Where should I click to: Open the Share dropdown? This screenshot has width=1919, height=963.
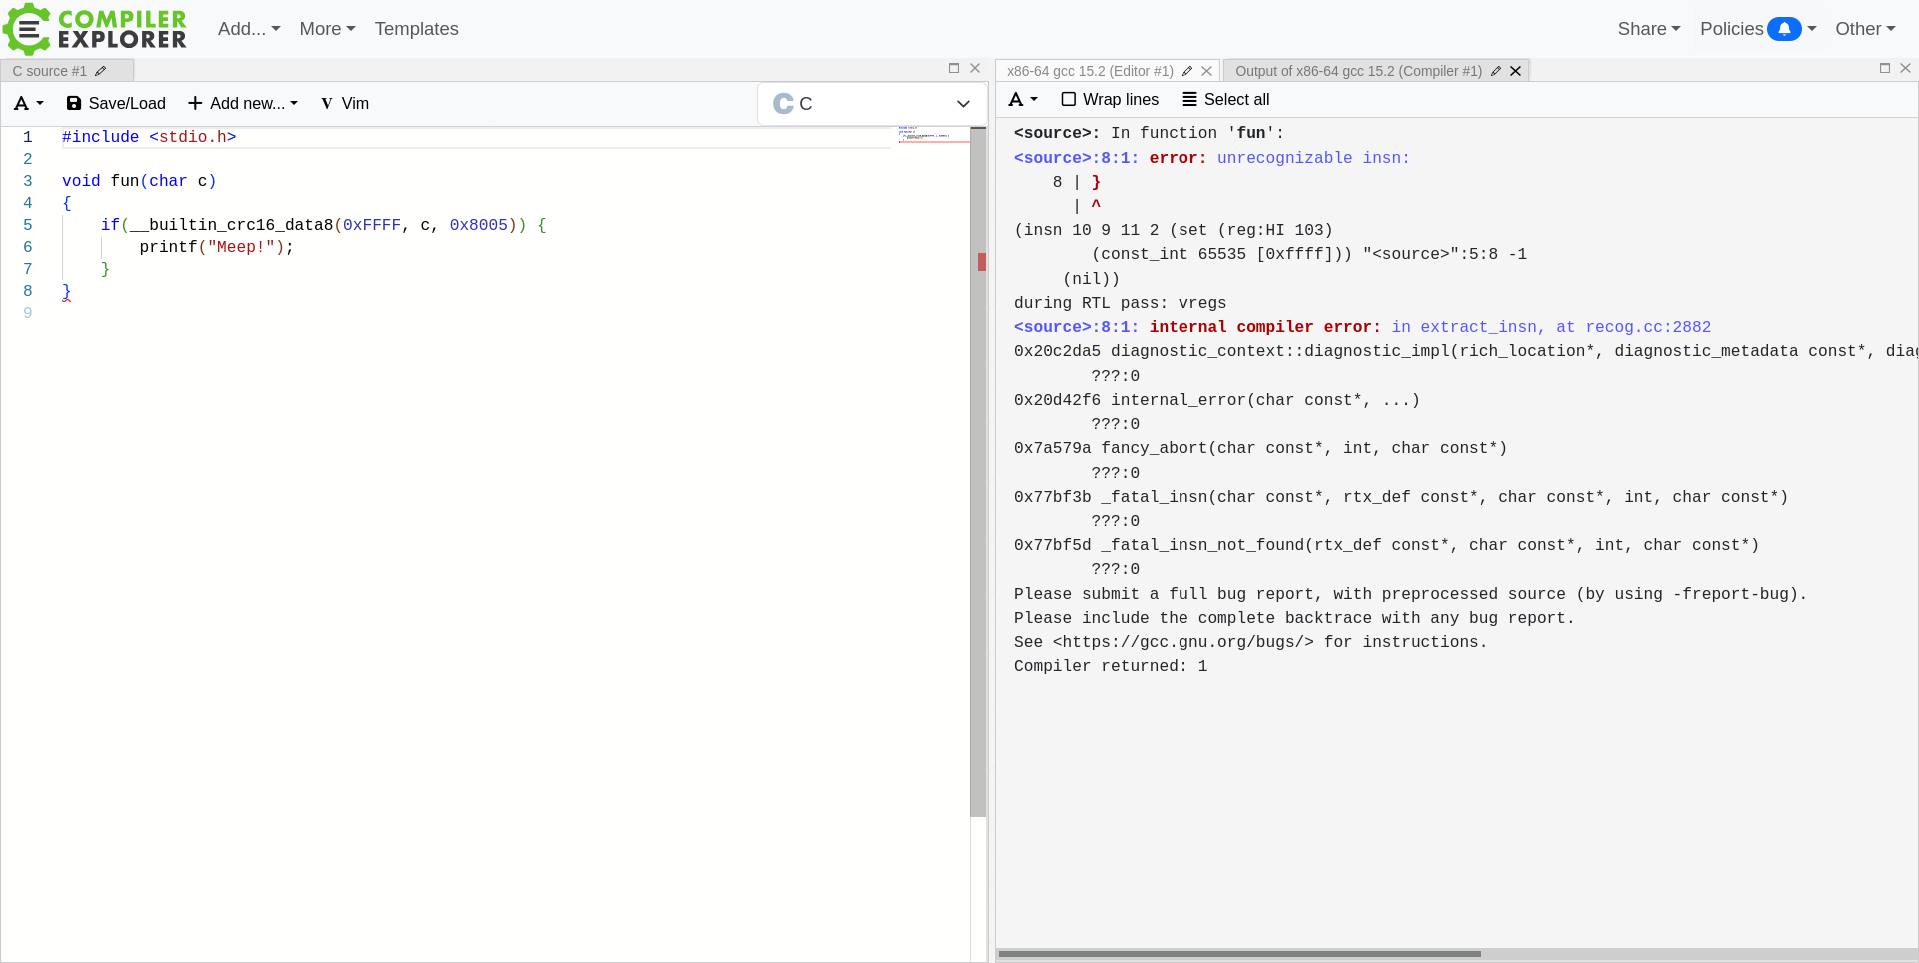point(1649,29)
